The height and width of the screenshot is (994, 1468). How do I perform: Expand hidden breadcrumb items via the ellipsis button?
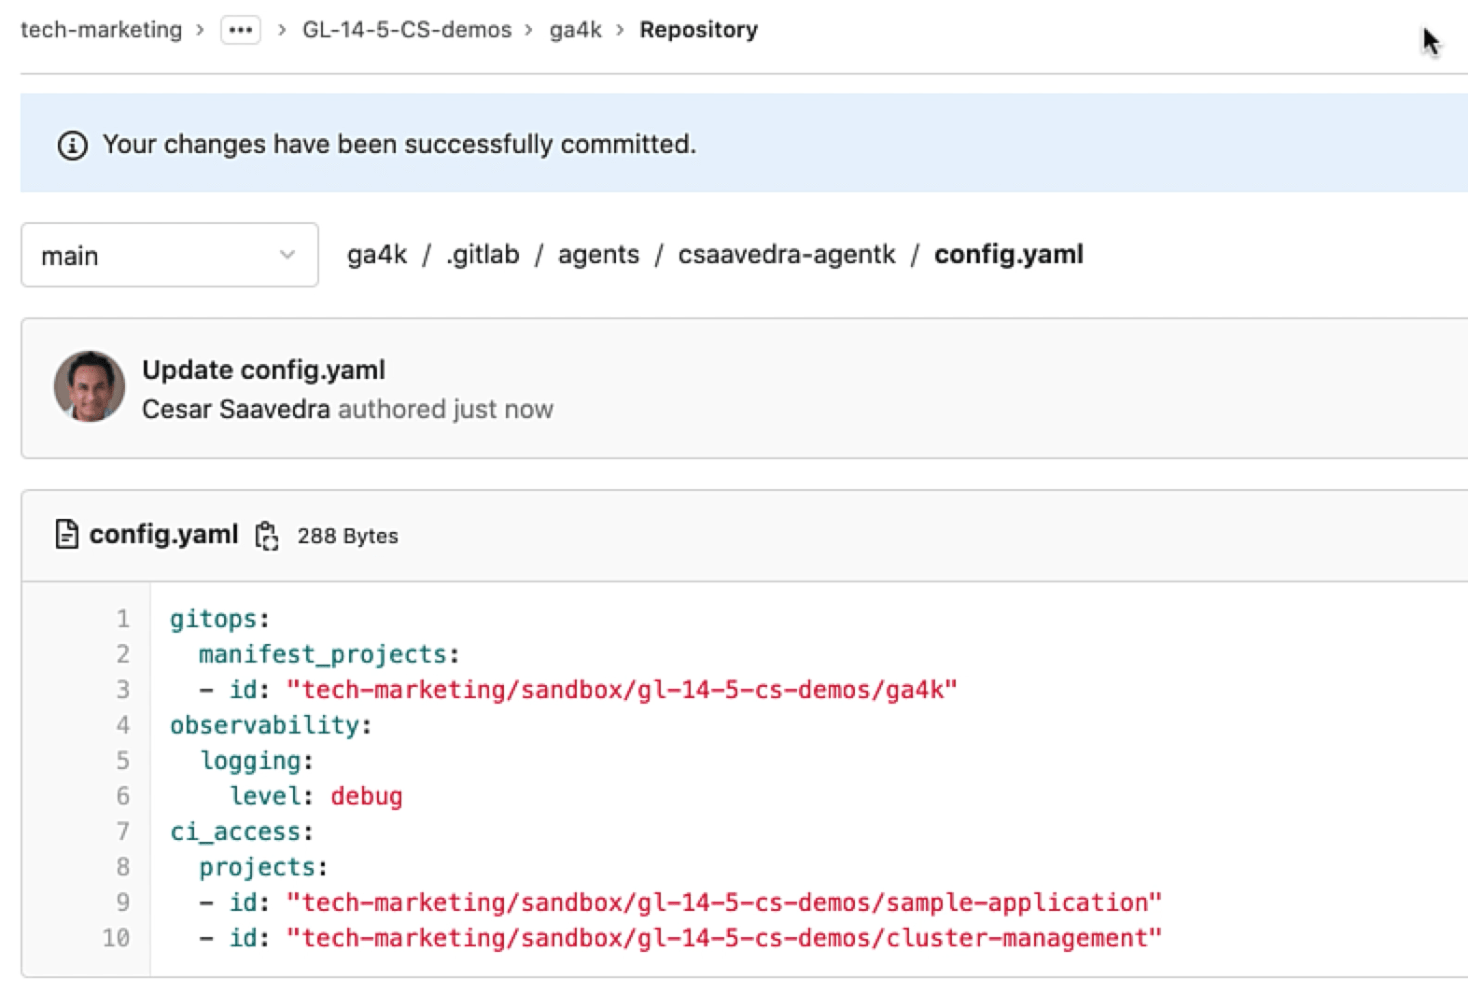click(x=240, y=29)
